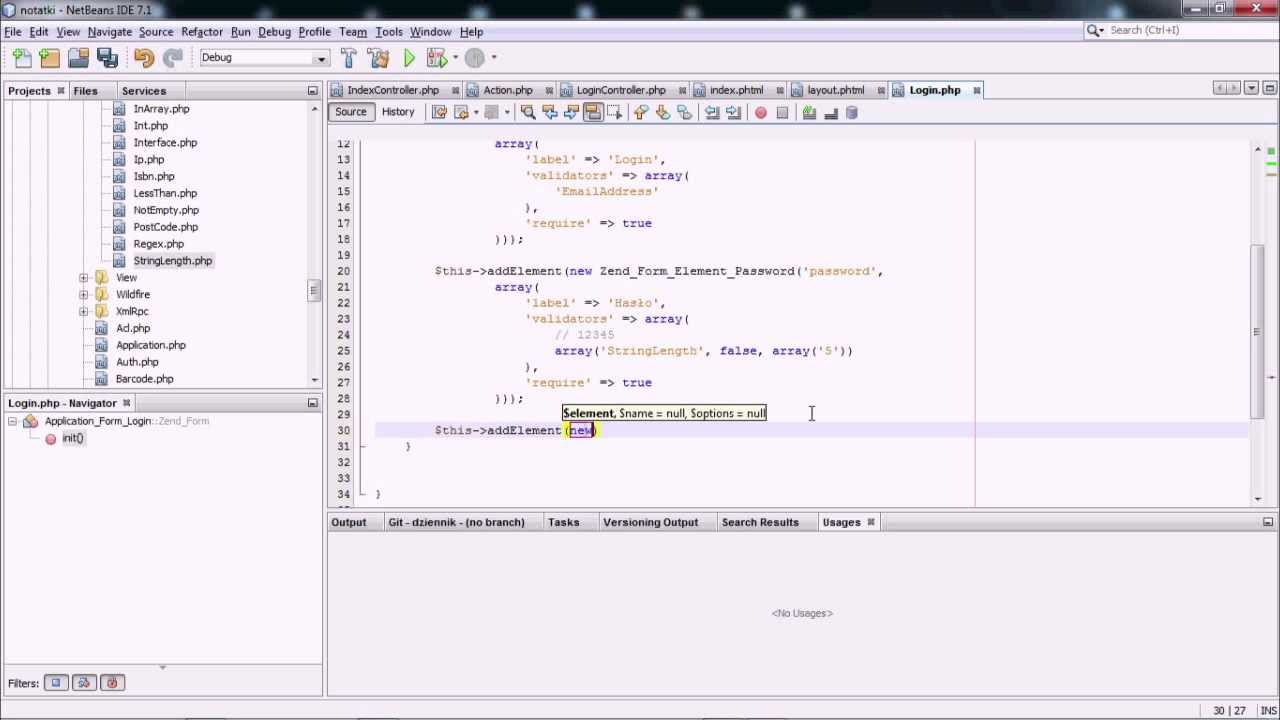
Task: Select StringLength.php in Projects tree
Action: pyautogui.click(x=172, y=261)
